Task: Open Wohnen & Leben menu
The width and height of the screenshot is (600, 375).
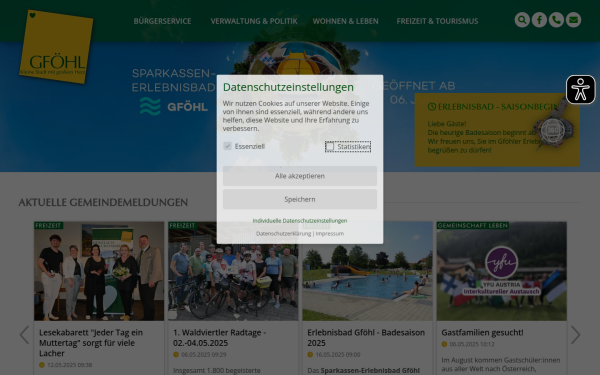Action: 345,21
